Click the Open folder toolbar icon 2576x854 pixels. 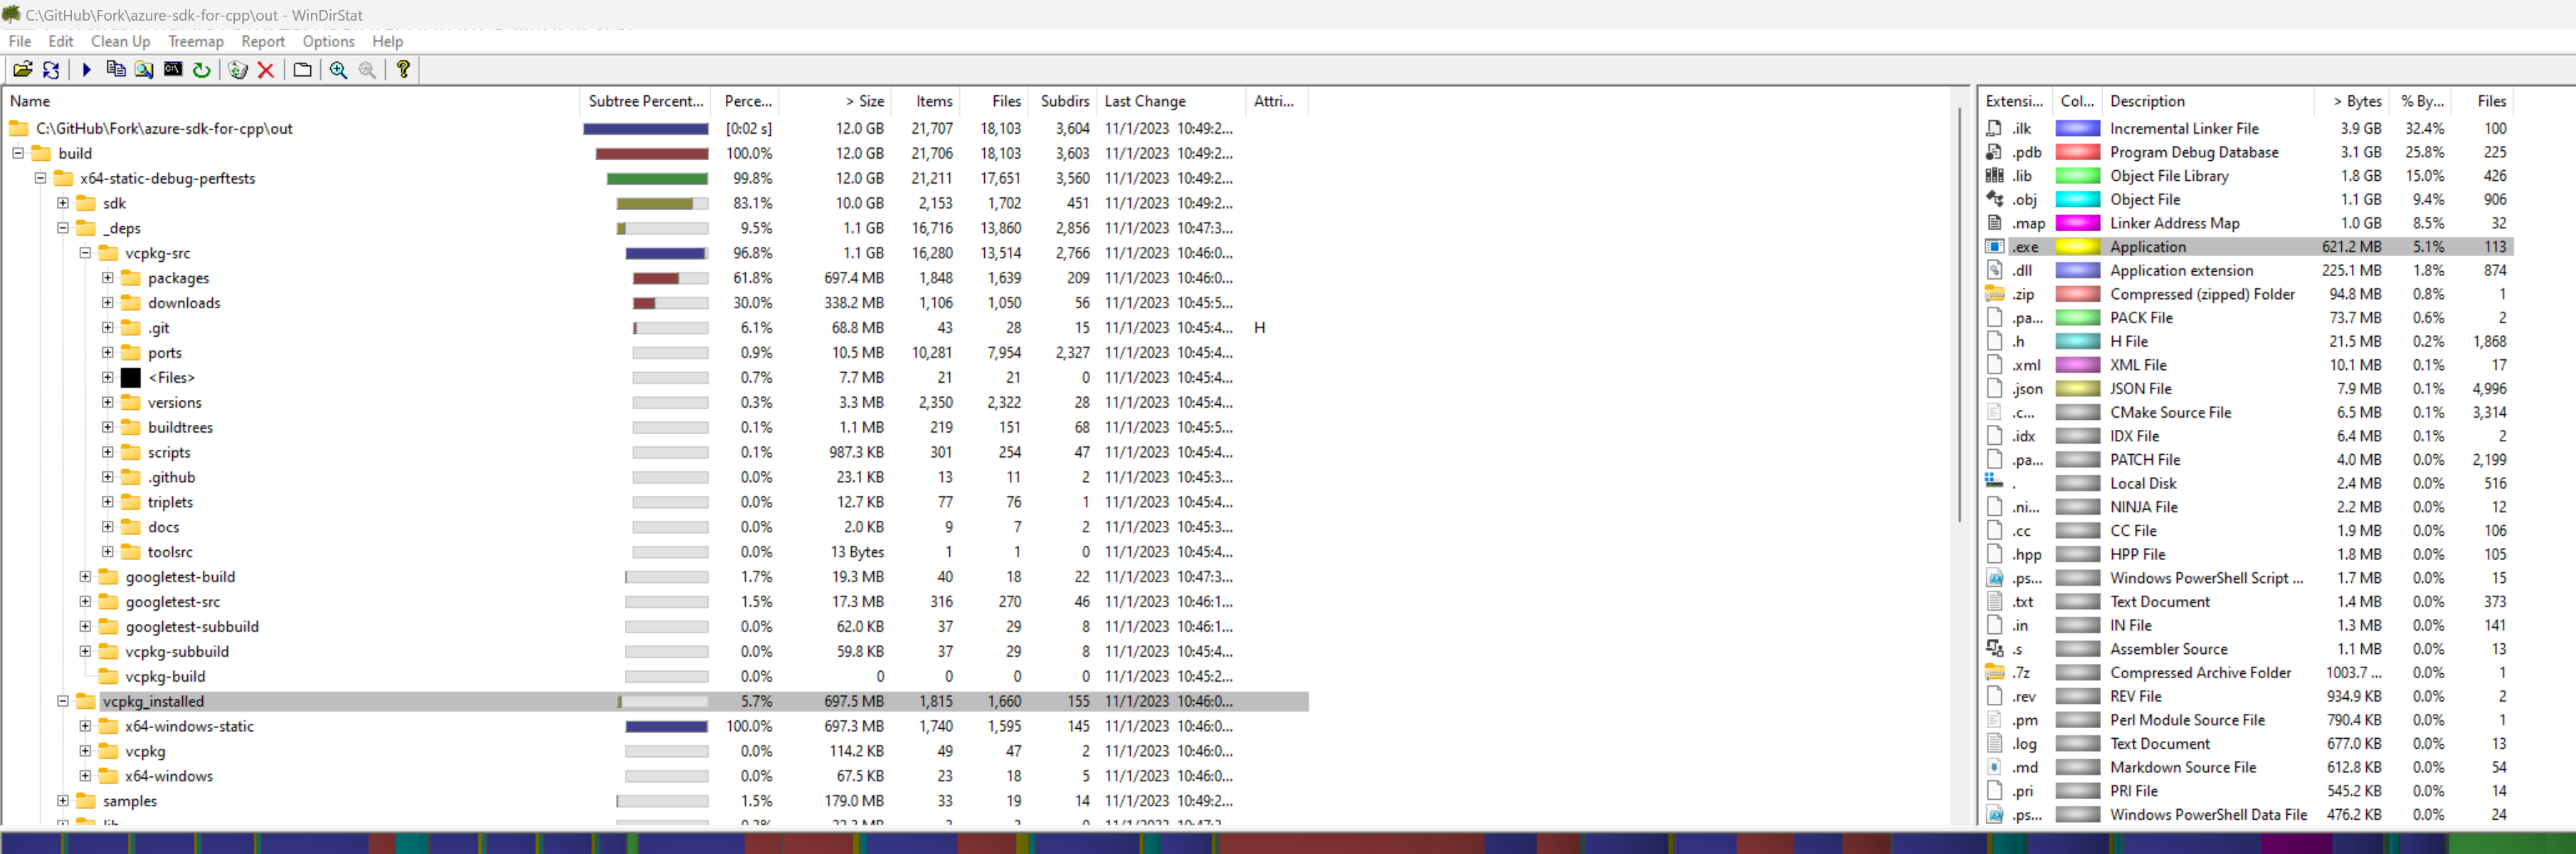pos(22,69)
